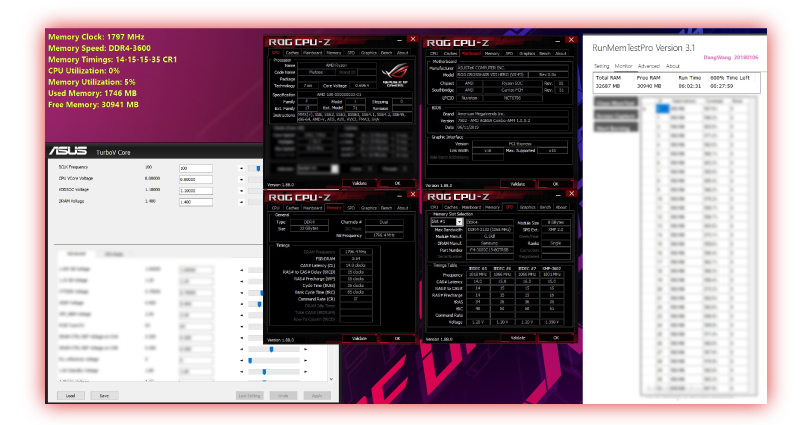Click the BCLK Frequency input field
The width and height of the screenshot is (811, 425).
(196, 168)
